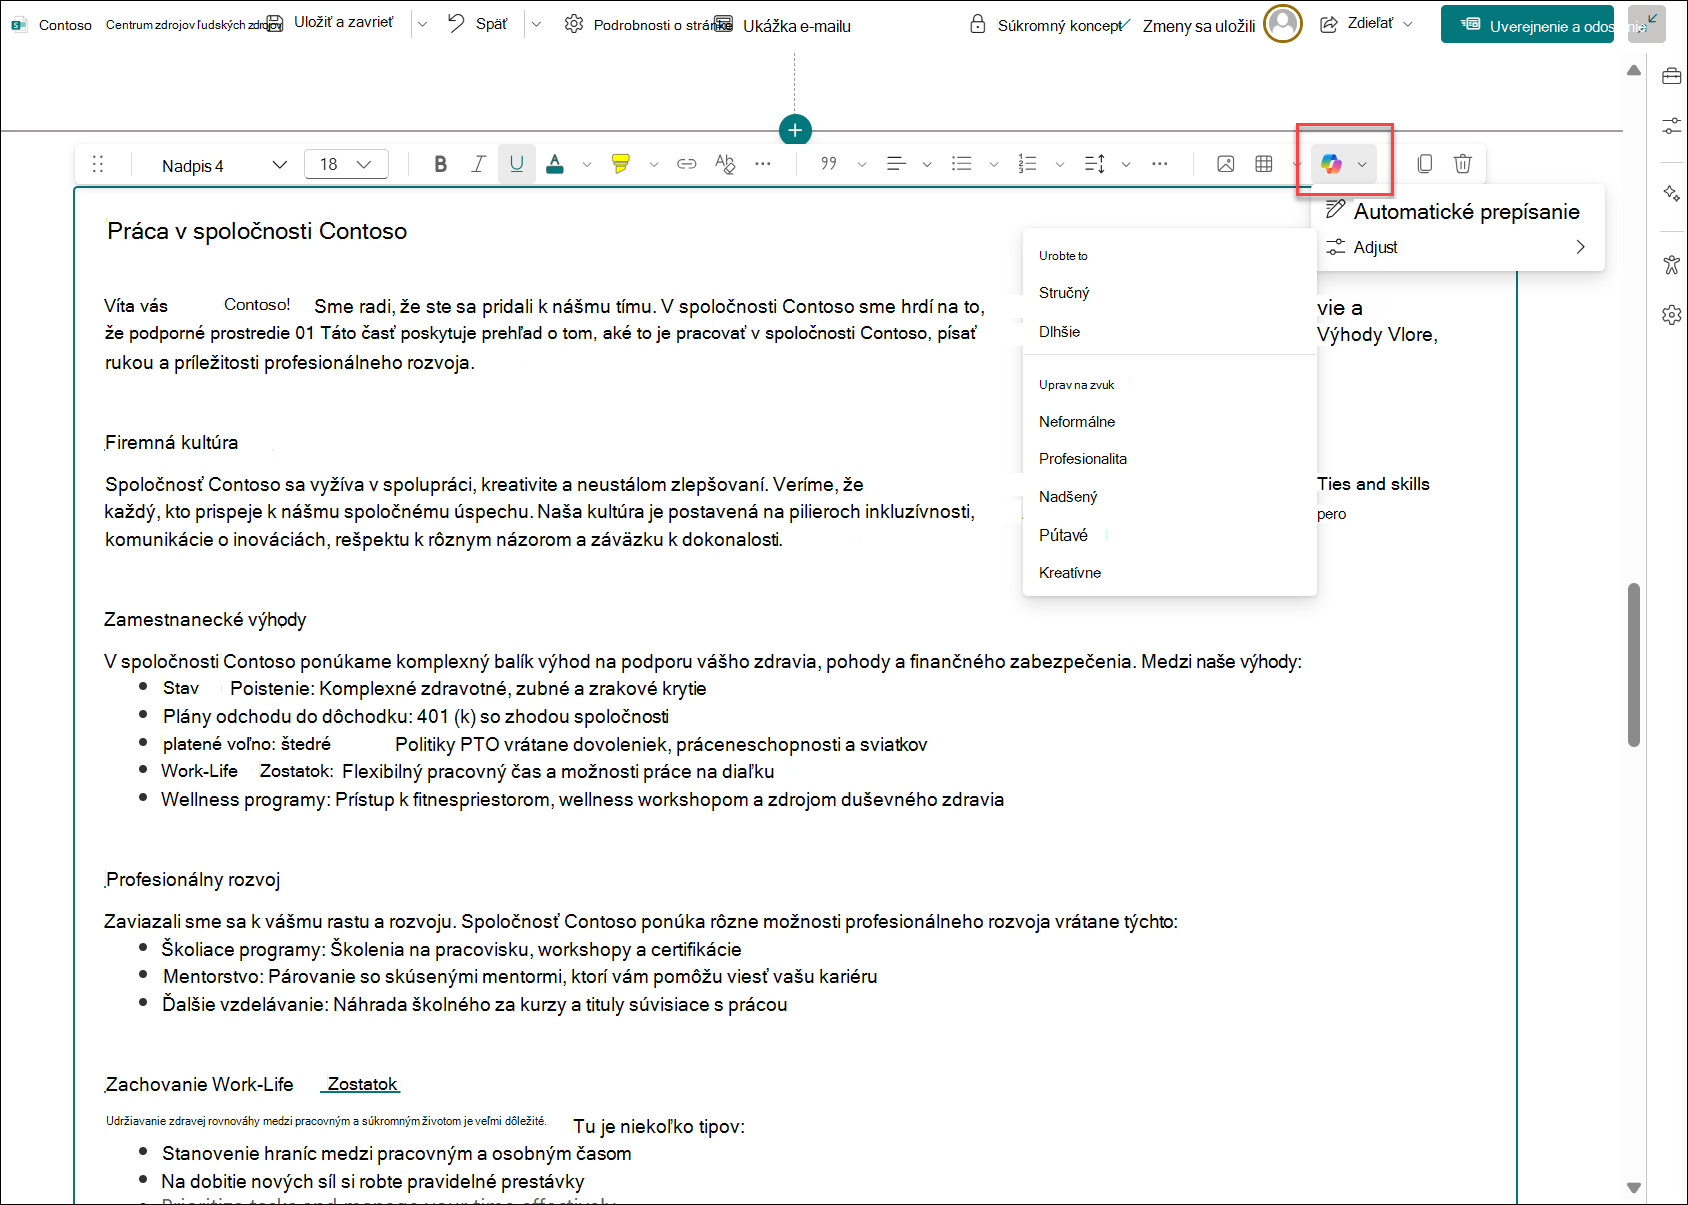Viewport: 1688px width, 1205px height.
Task: Click the heading Práca v spoločnosti Contoso
Action: pos(257,231)
